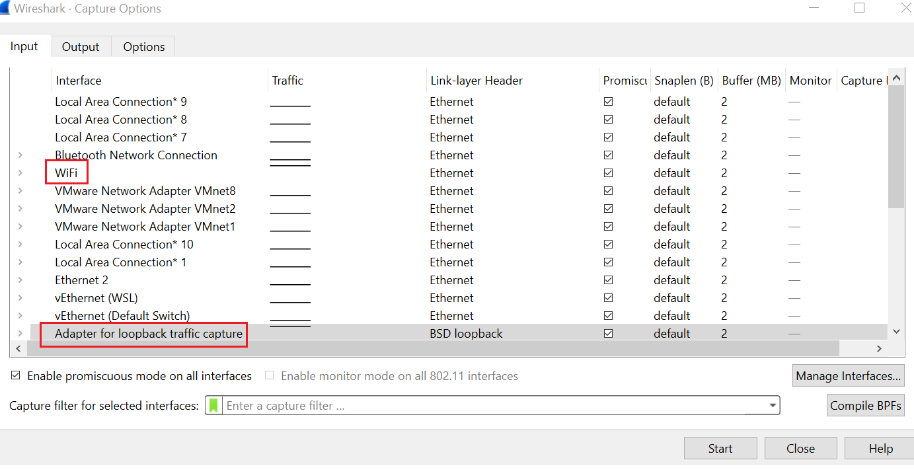Switch to the Output tab
Screen dimensions: 914x469
coord(80,47)
